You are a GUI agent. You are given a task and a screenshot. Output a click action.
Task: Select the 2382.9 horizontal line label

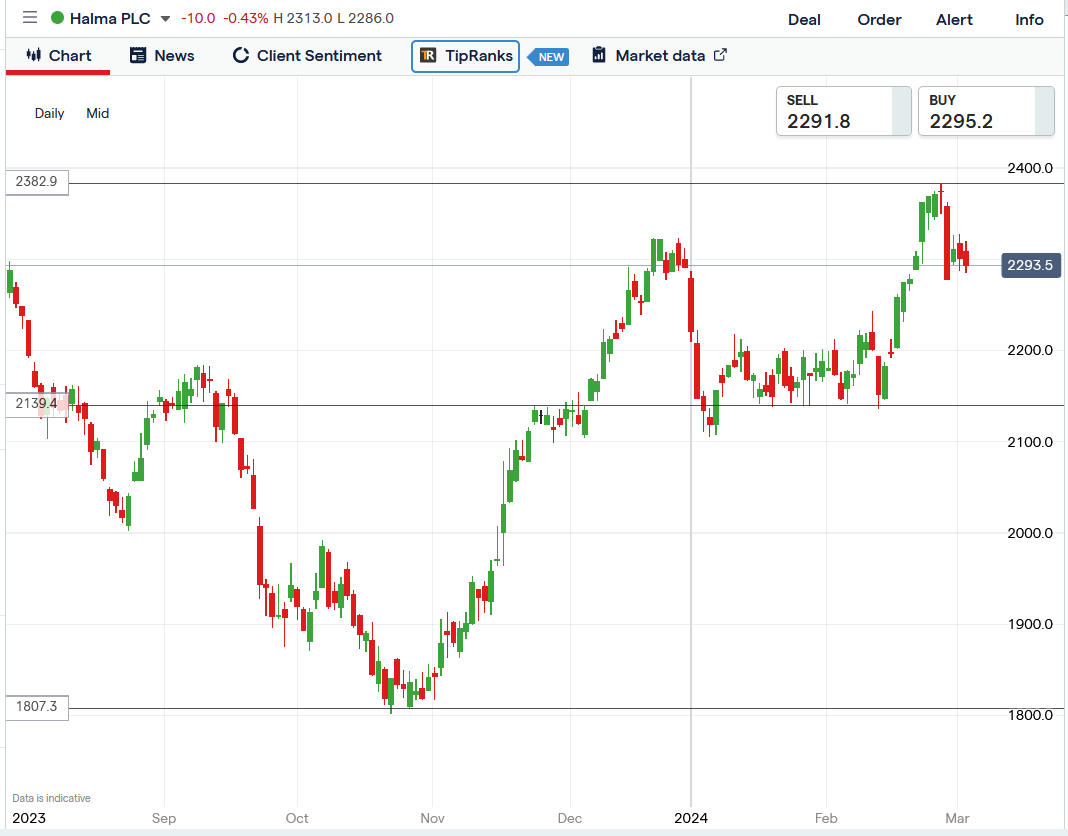37,182
